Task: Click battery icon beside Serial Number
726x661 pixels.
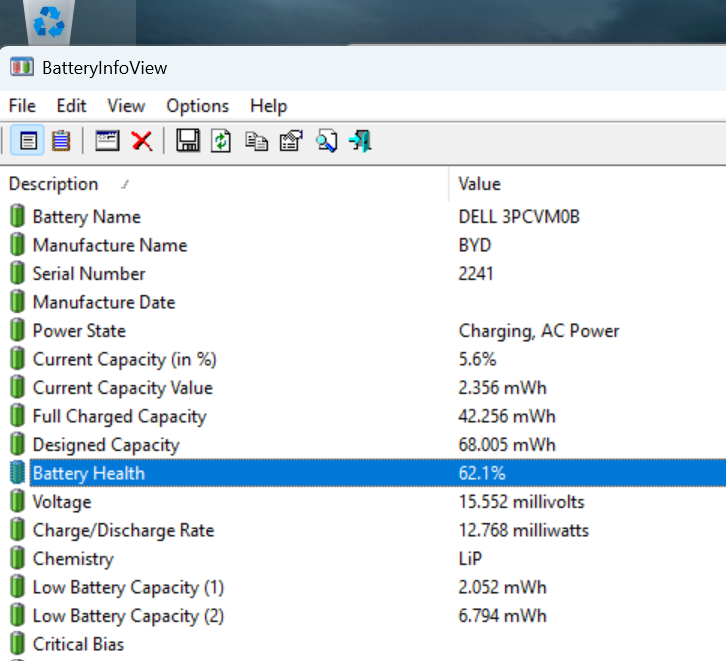Action: click(17, 273)
